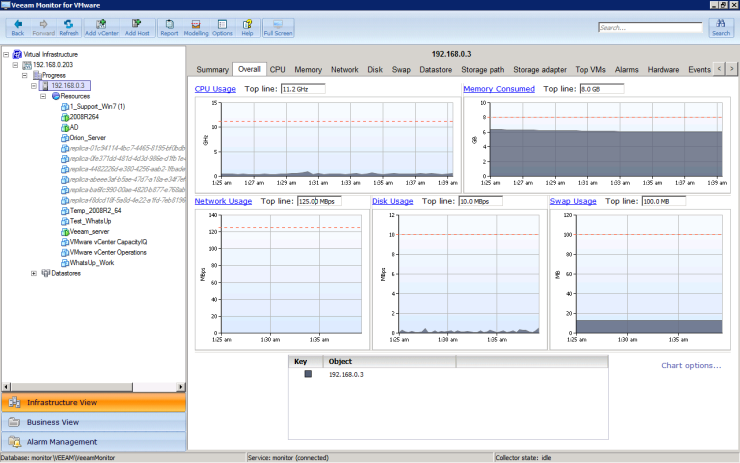Select the Test_WhatsUp virtual machine

(x=90, y=221)
